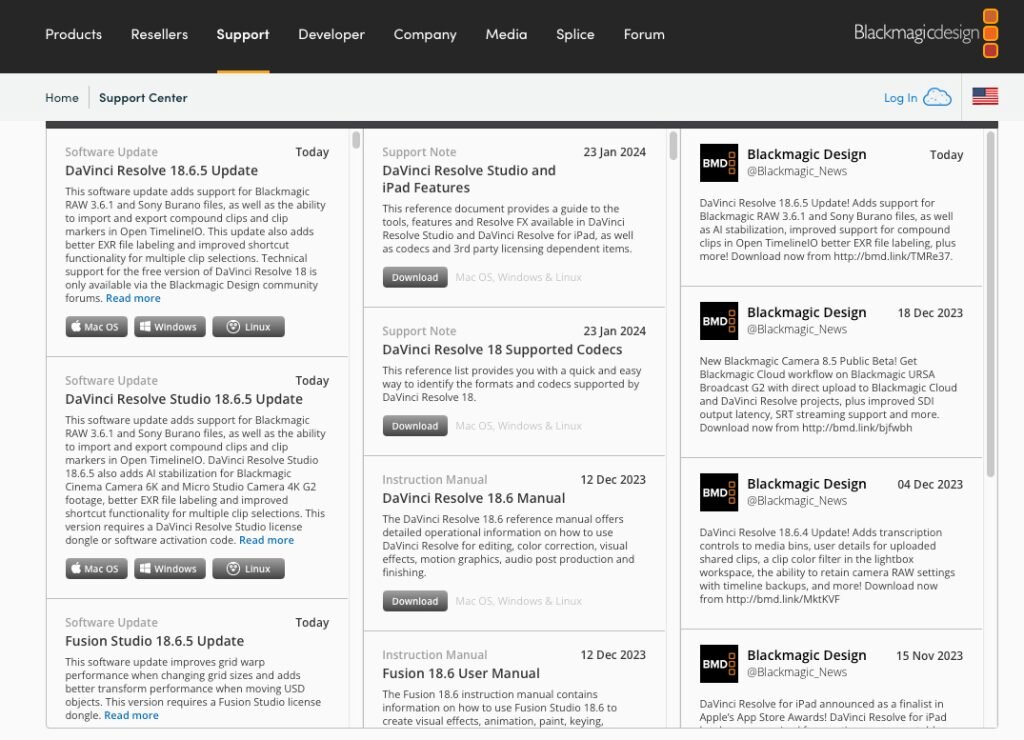Read more about DaVinci Resolve Studio 18.6.5

click(x=266, y=540)
